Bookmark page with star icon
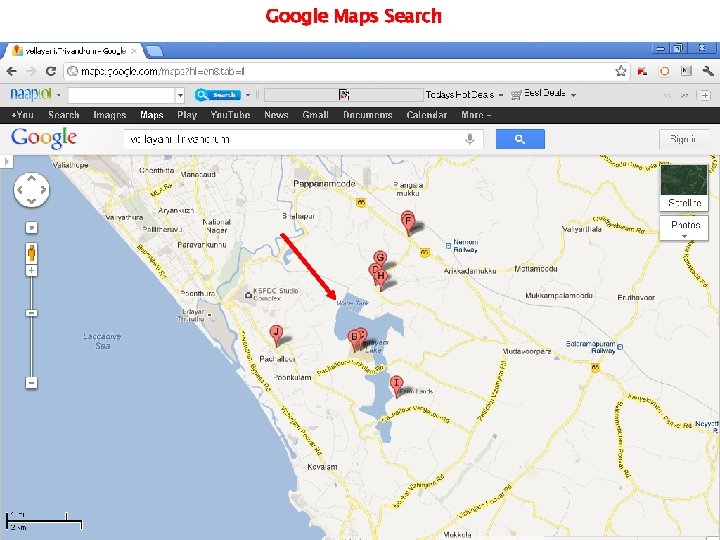 (x=620, y=71)
